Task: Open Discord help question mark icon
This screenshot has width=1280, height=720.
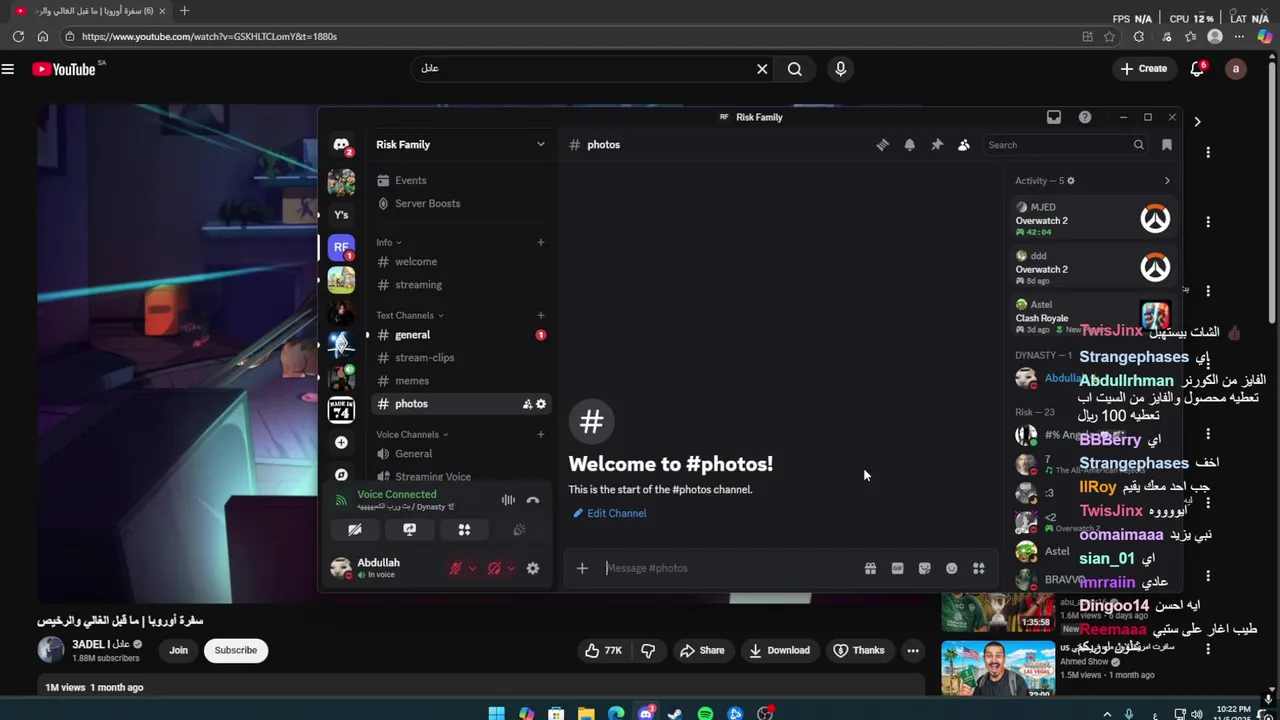Action: pos(1085,117)
